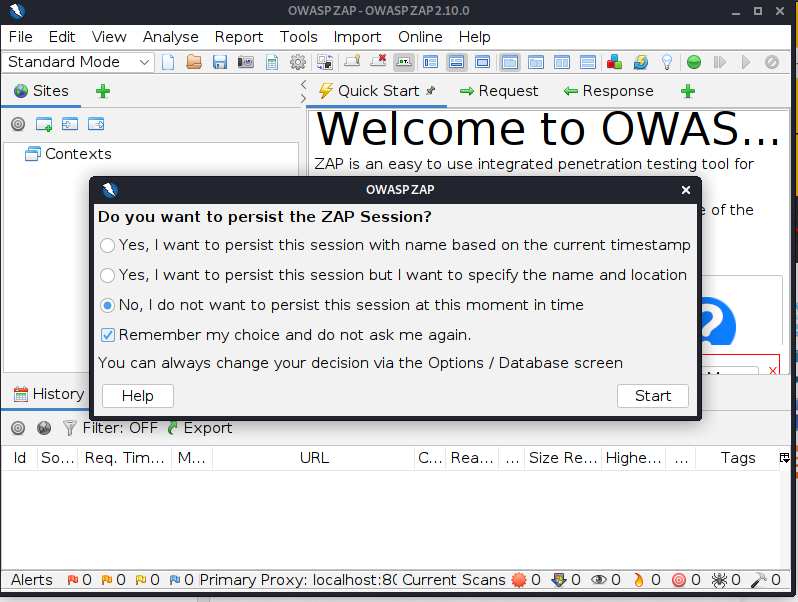Click the Manage Add-ons colored blocks icon
The image size is (798, 602).
[x=614, y=62]
